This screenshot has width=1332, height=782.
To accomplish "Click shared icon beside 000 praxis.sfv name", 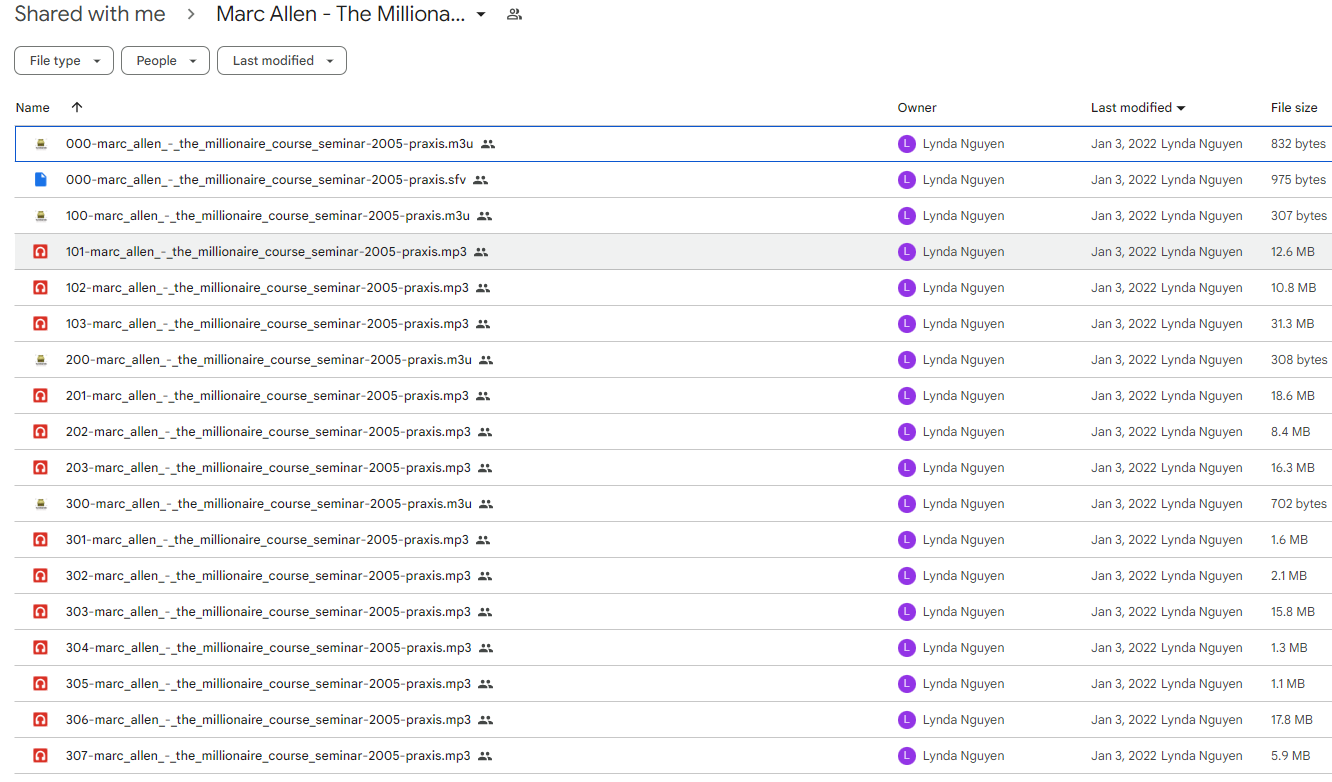I will (x=480, y=180).
